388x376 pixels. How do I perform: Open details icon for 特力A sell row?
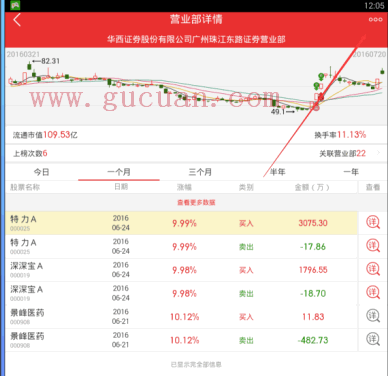pyautogui.click(x=373, y=246)
